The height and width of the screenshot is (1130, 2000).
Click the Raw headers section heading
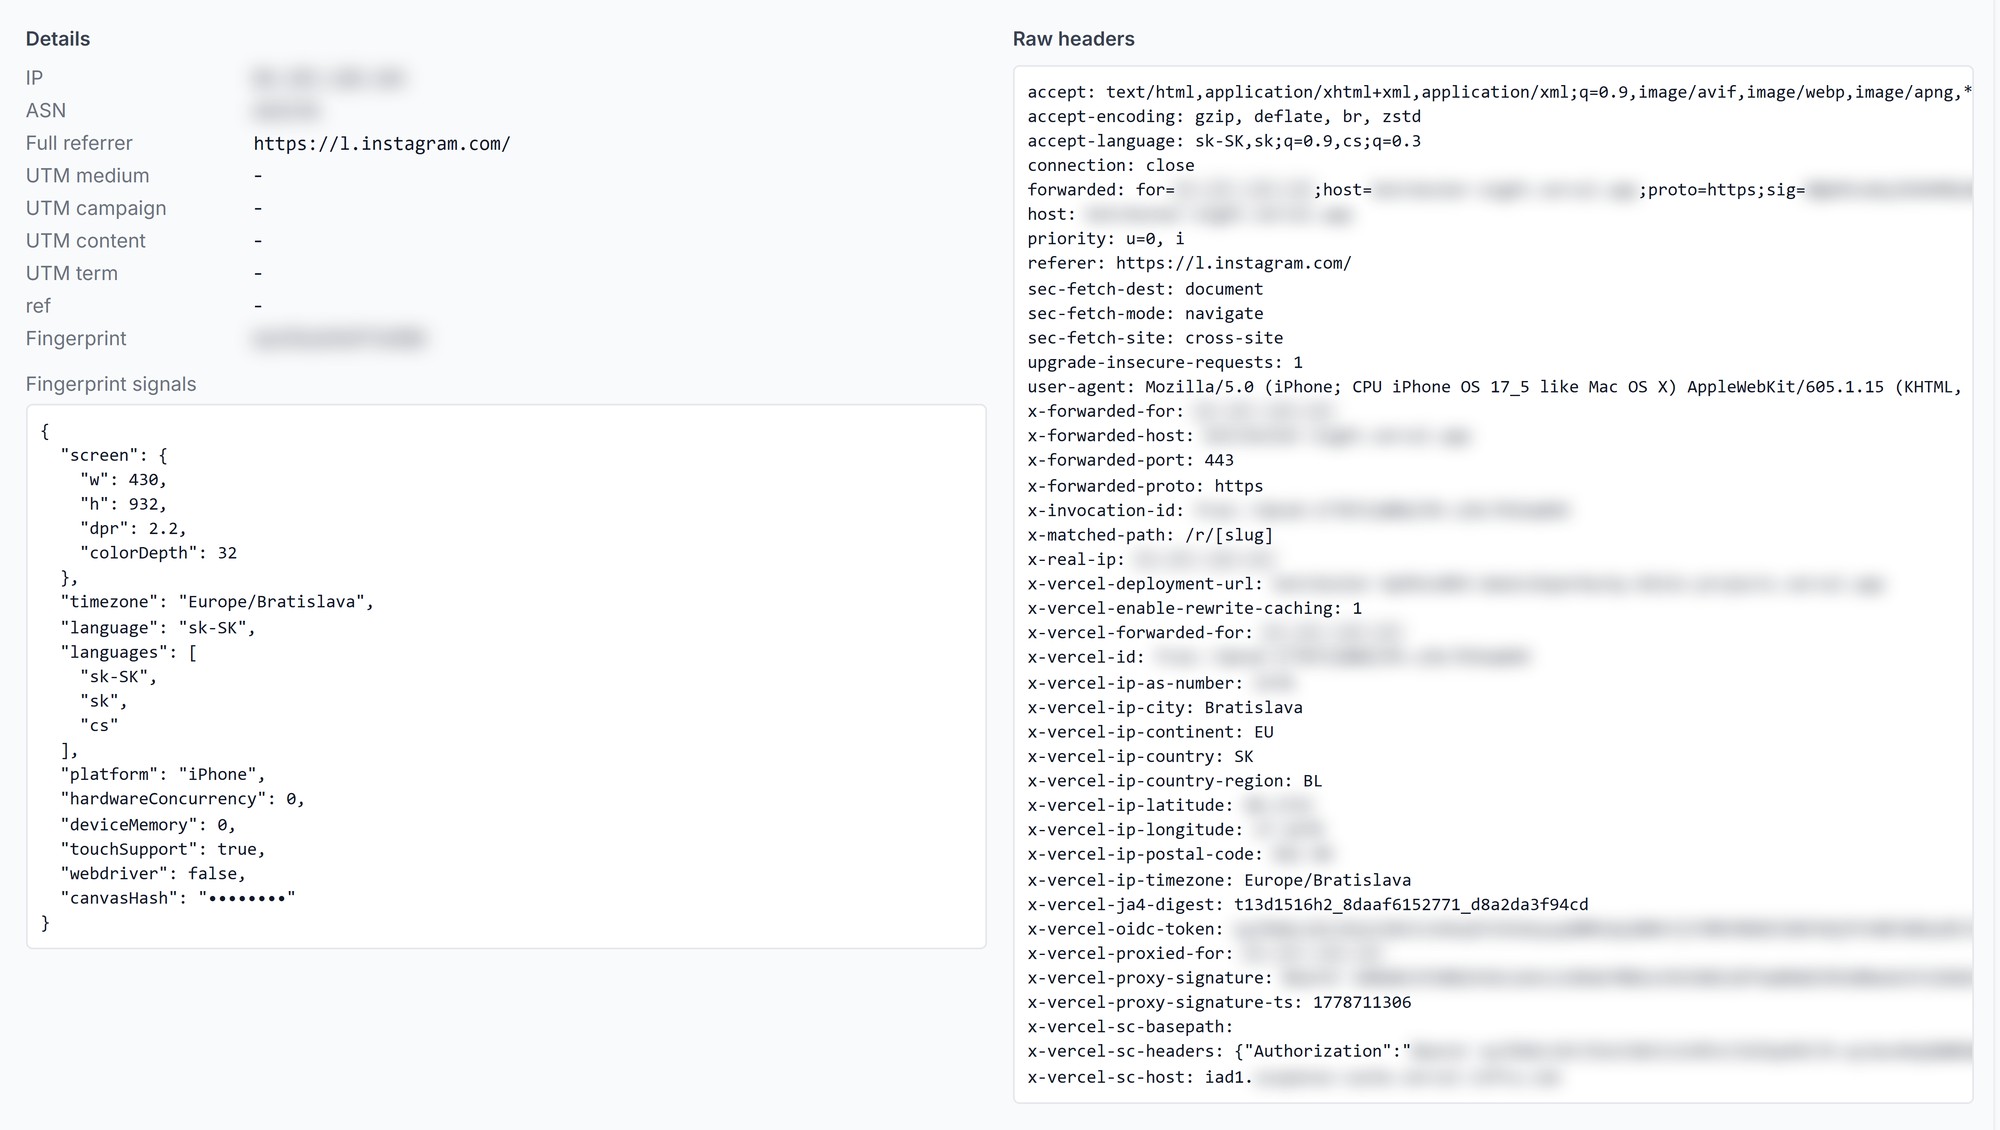tap(1073, 39)
